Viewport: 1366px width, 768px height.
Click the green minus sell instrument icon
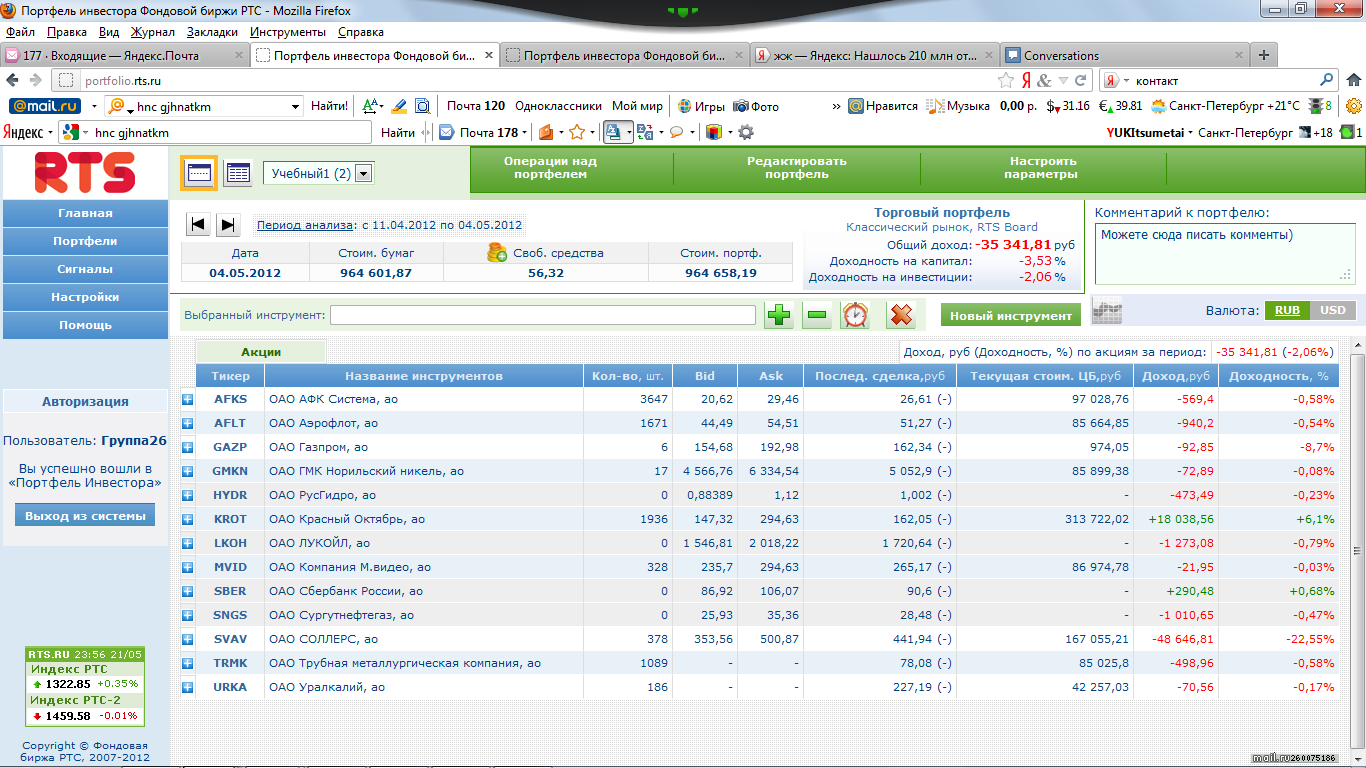(816, 315)
